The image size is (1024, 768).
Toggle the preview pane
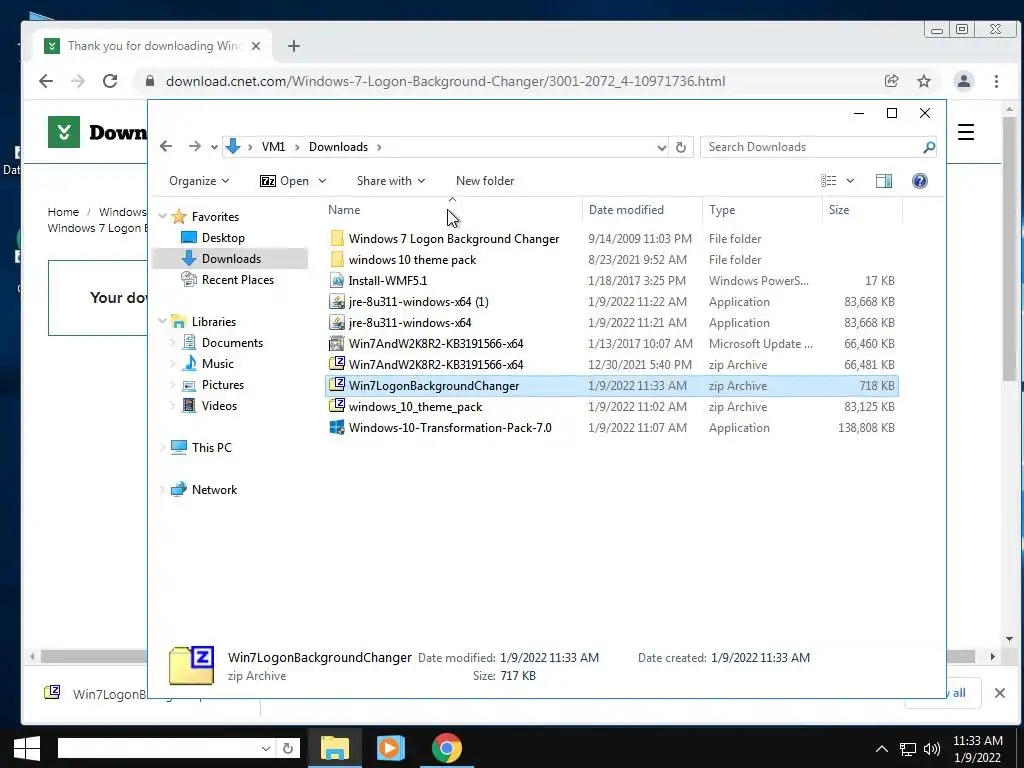(x=884, y=181)
